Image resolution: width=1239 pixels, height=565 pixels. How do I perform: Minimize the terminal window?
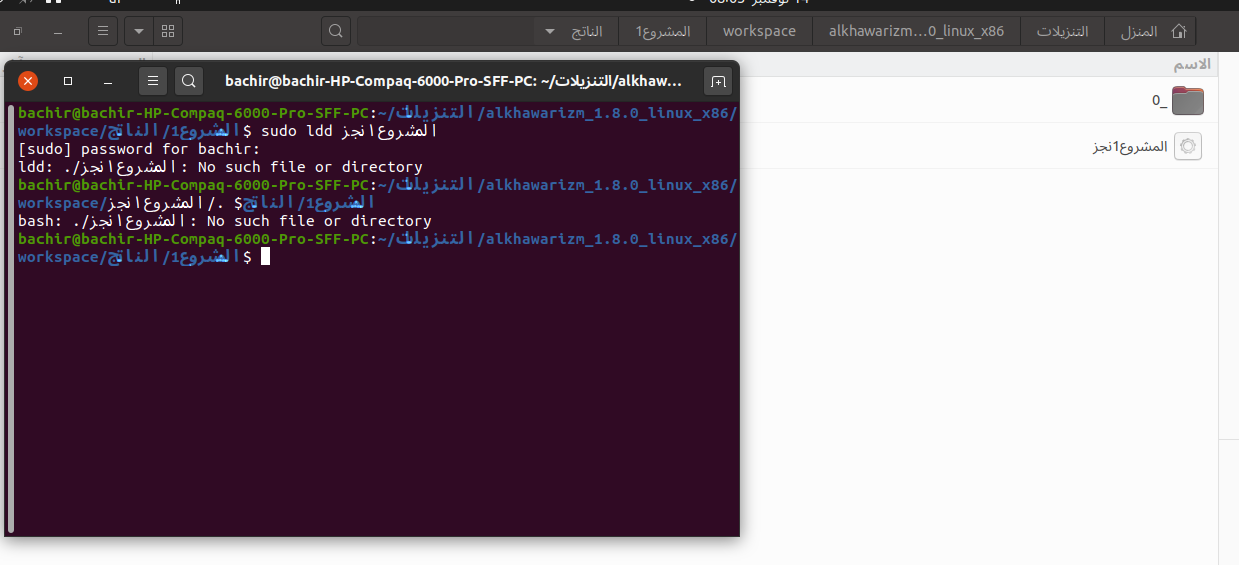pyautogui.click(x=108, y=81)
